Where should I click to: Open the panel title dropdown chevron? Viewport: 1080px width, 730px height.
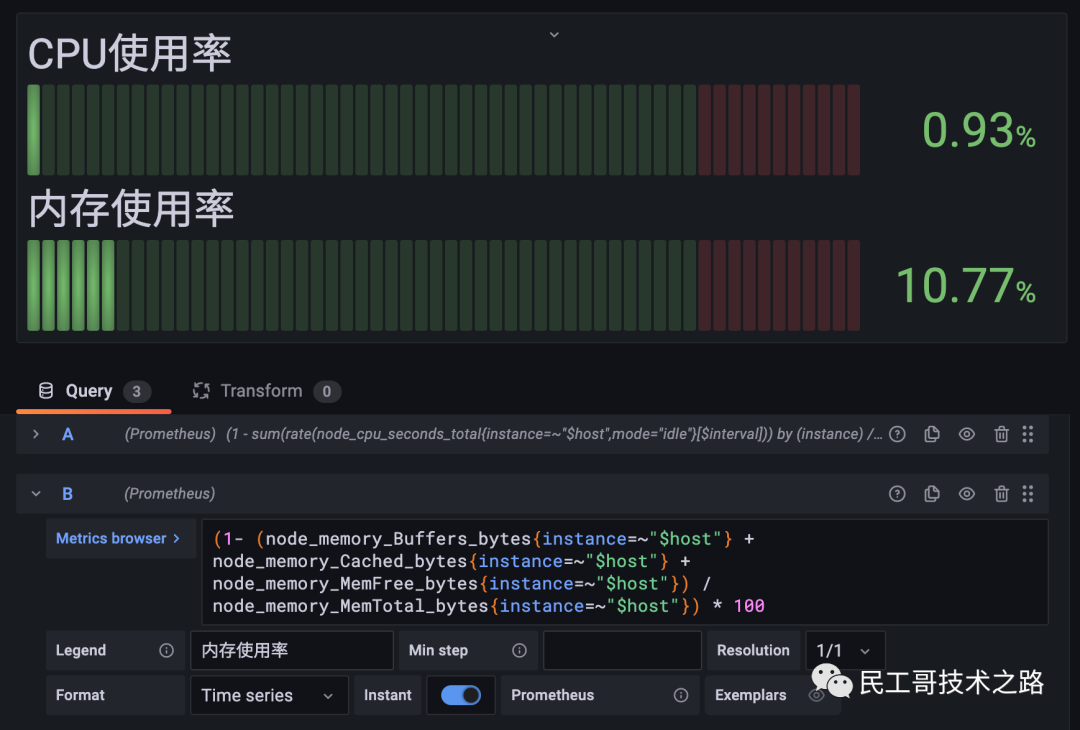tap(554, 34)
